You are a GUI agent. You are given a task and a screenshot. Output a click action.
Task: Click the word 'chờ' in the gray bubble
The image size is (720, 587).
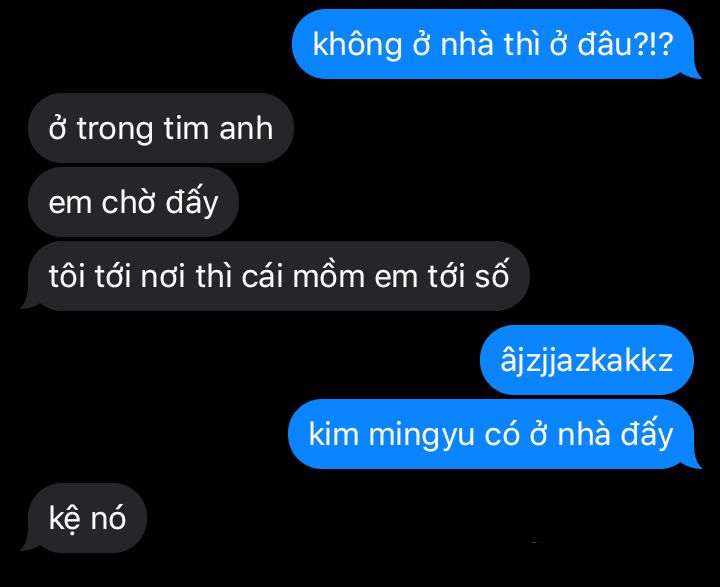pos(128,201)
